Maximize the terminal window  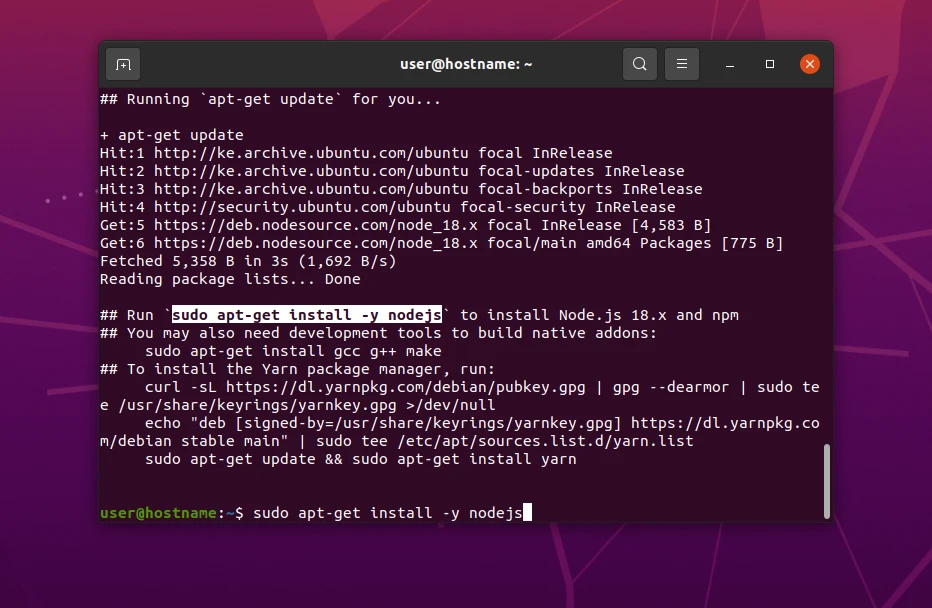(770, 64)
